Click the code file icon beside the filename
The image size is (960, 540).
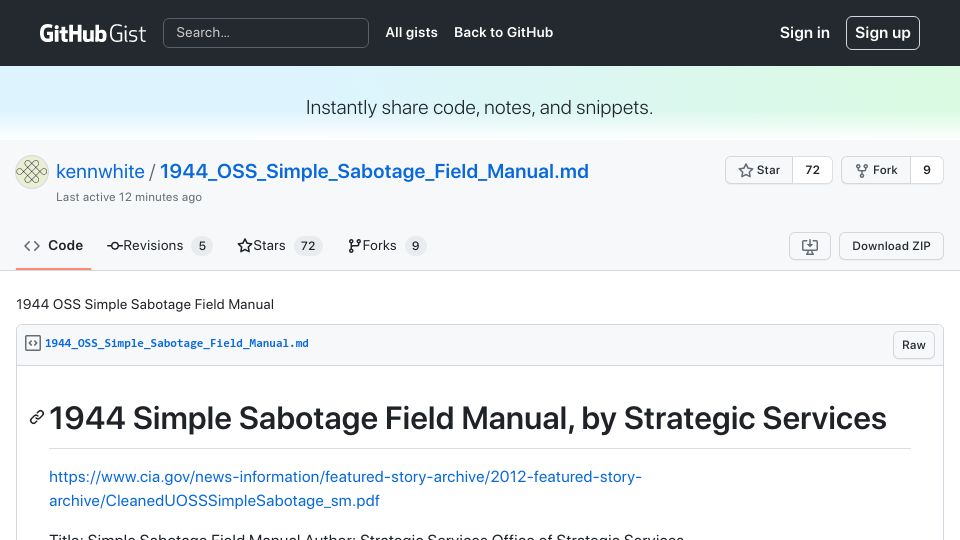(x=33, y=343)
